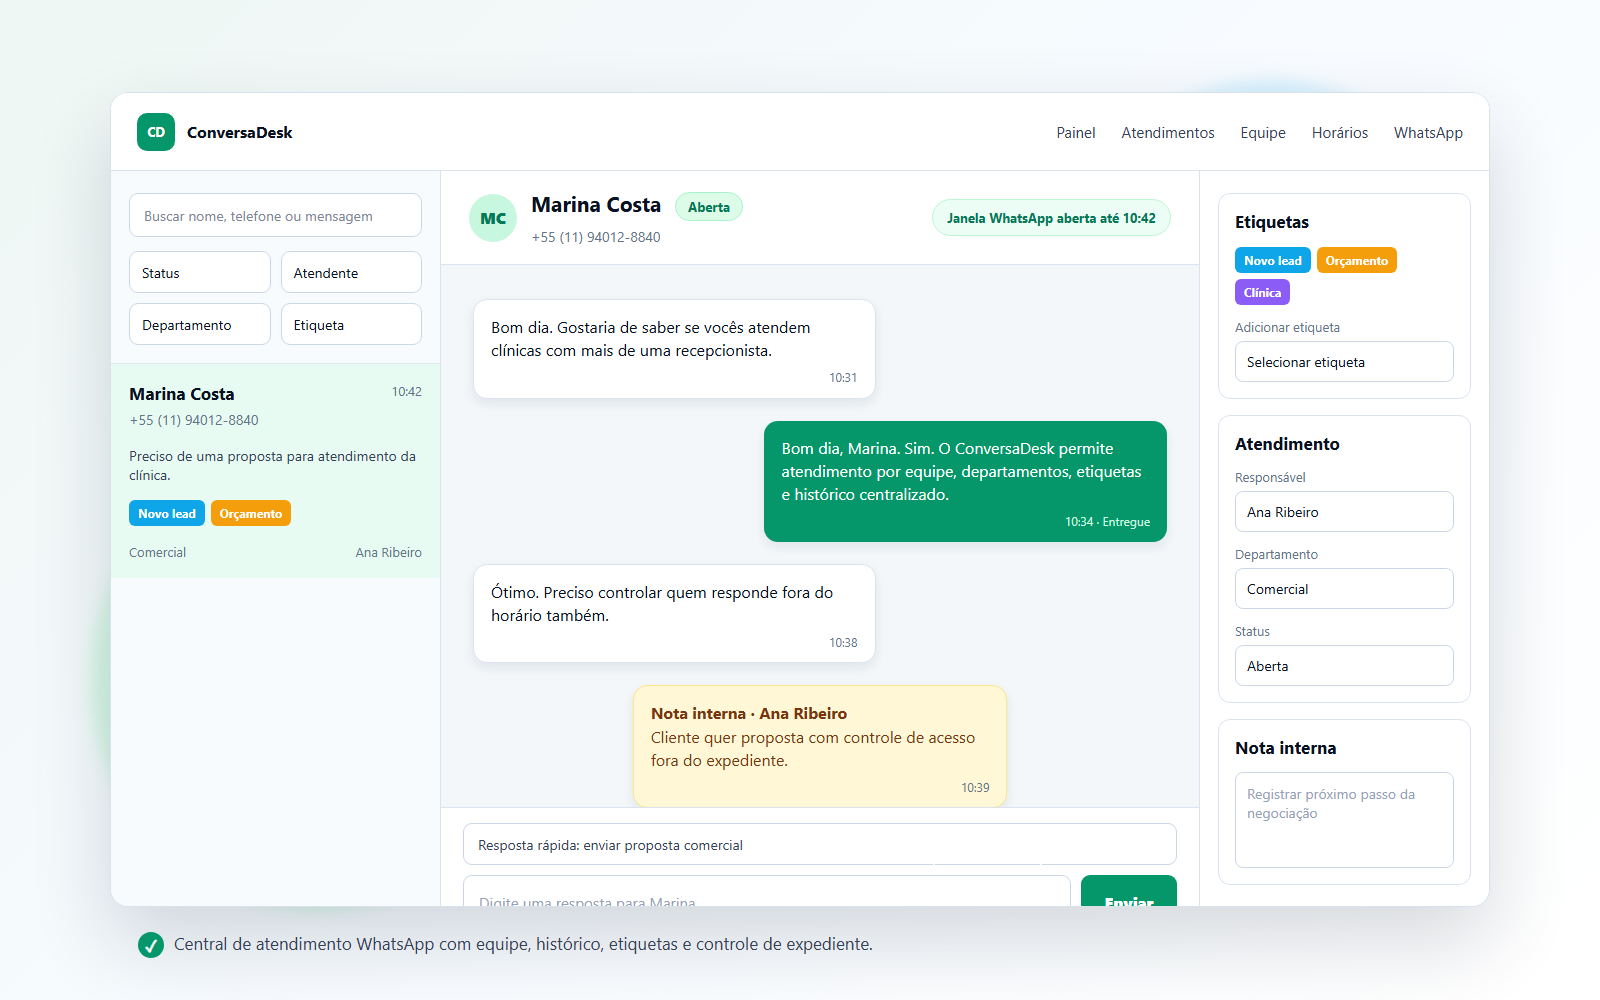Click the Aberta status badge in chat header
Screen dimensions: 1600x1000
709,207
